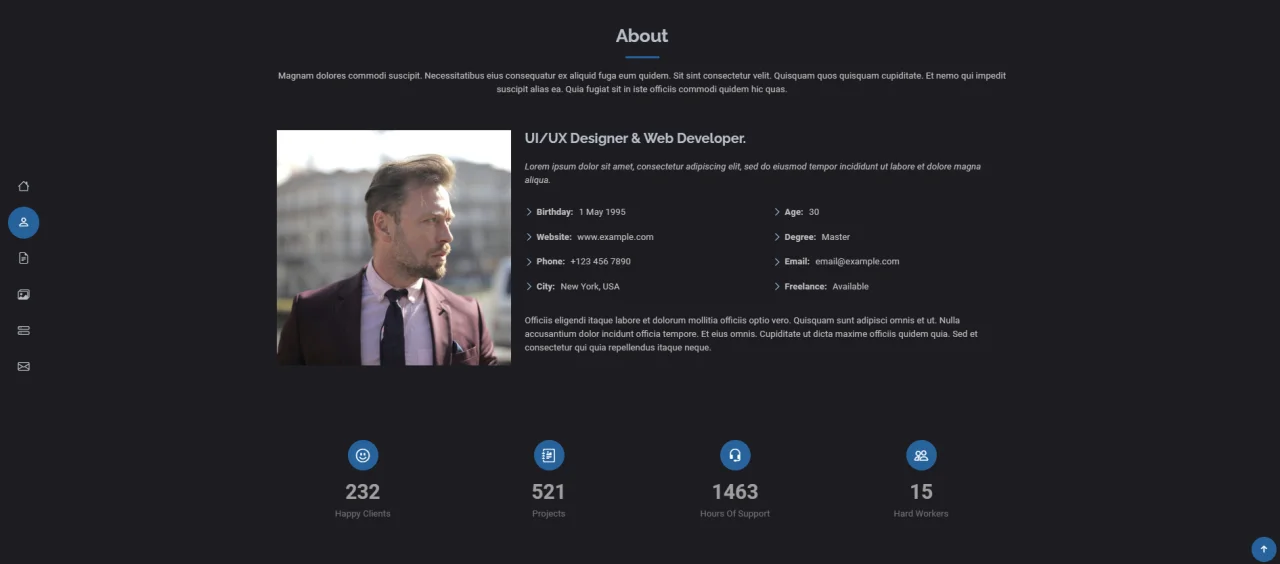
Task: Click the chevron next to Age
Action: click(777, 212)
